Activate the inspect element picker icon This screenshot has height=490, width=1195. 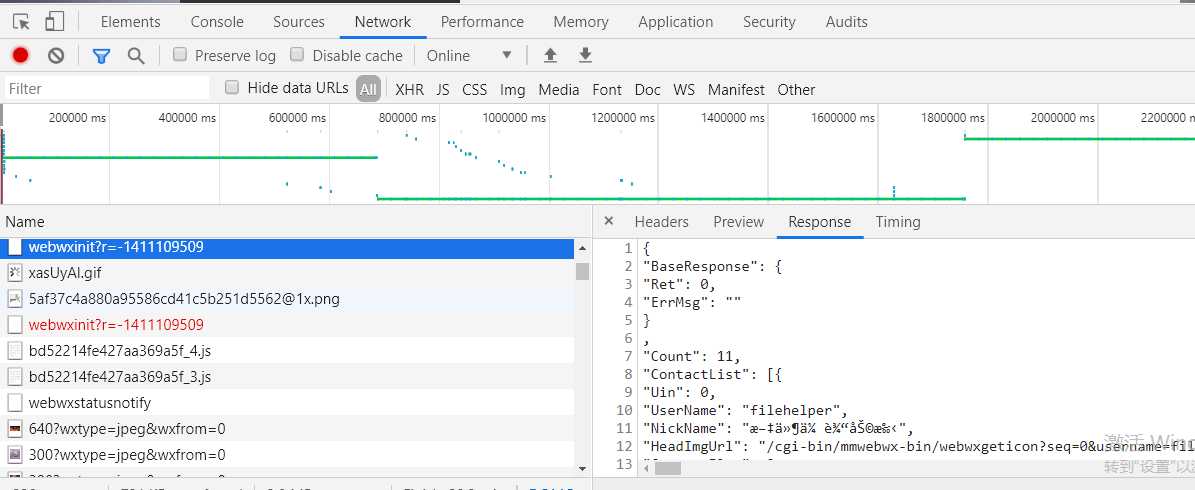pos(21,22)
